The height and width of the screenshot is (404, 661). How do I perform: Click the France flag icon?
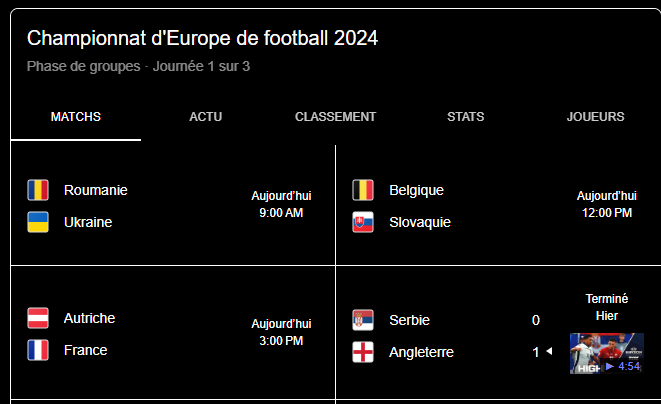tap(38, 350)
